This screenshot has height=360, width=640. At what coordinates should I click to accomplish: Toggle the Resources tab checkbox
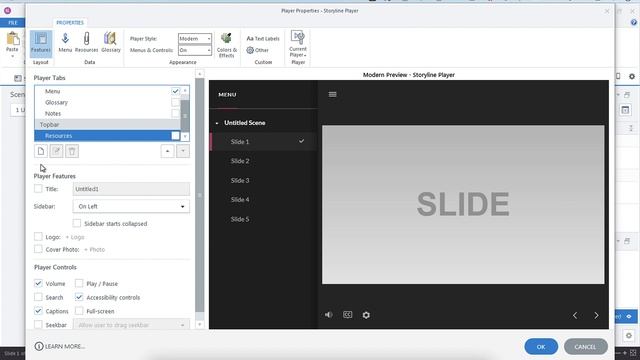(175, 136)
